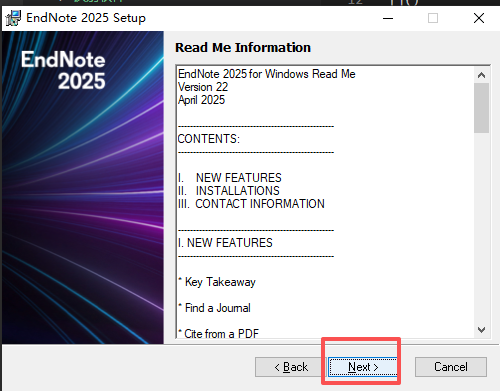
Task: Close the EndNote 2025 Setup window
Action: click(479, 18)
